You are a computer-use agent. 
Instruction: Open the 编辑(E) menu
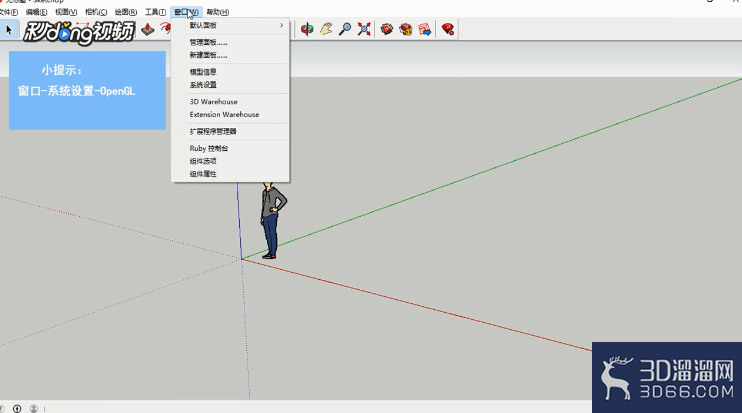coord(36,12)
